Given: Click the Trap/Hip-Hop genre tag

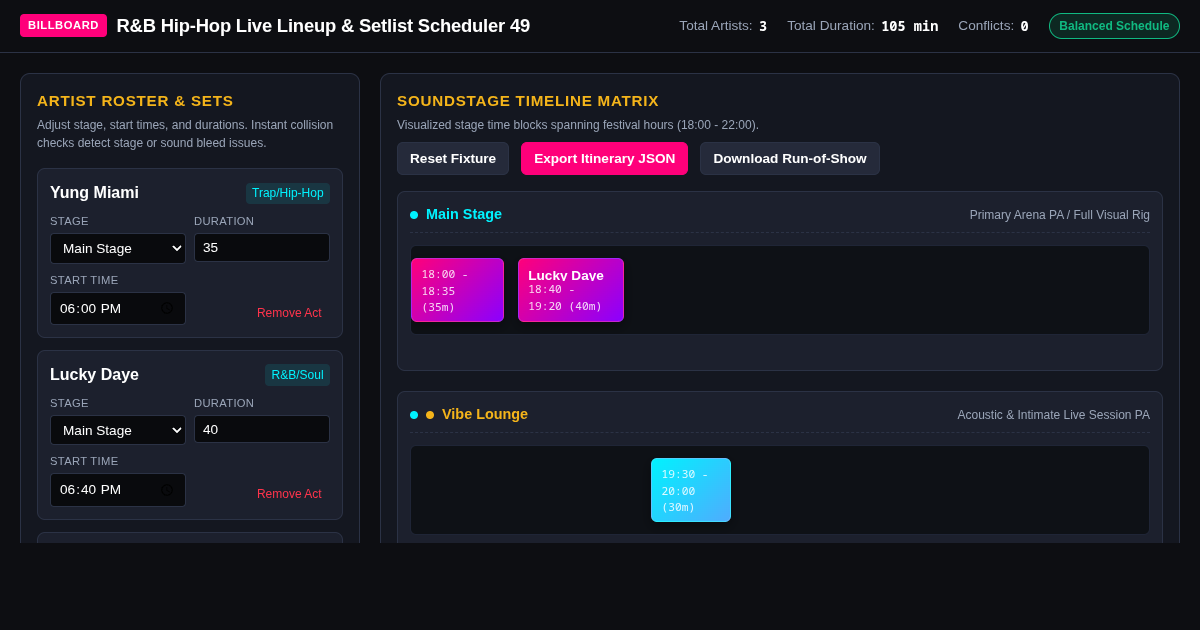Looking at the screenshot, I should point(288,193).
